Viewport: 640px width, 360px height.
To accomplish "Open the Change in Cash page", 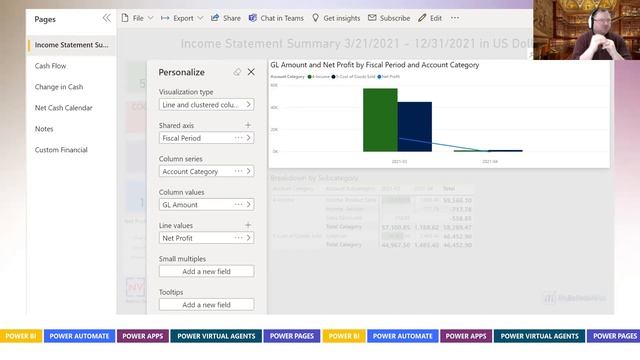I will 59,87.
